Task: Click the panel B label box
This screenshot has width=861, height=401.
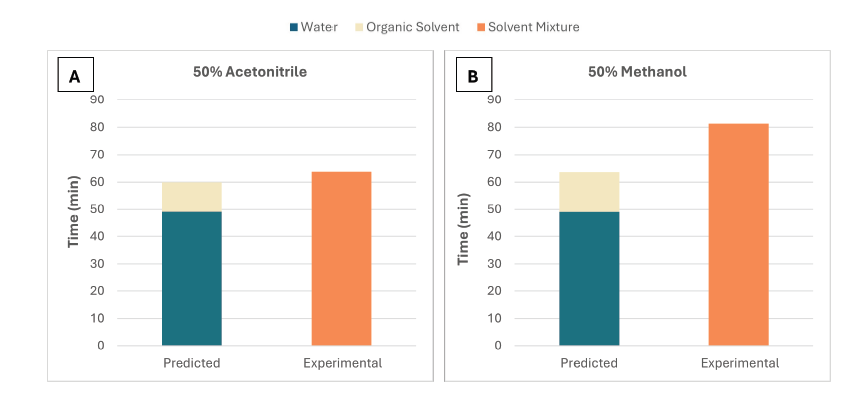Action: tap(473, 75)
